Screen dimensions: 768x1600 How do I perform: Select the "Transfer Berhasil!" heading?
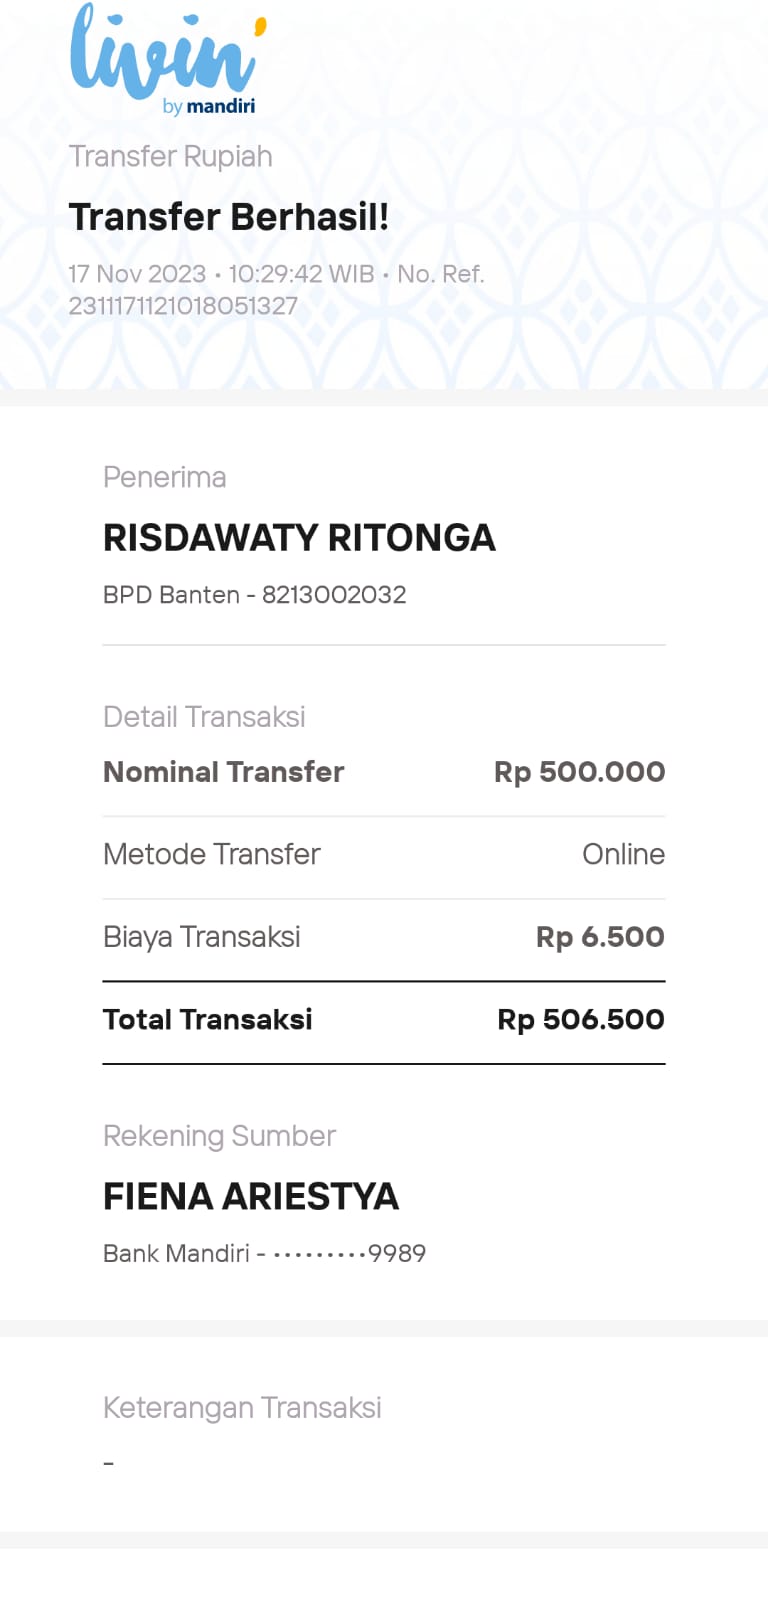pos(228,217)
